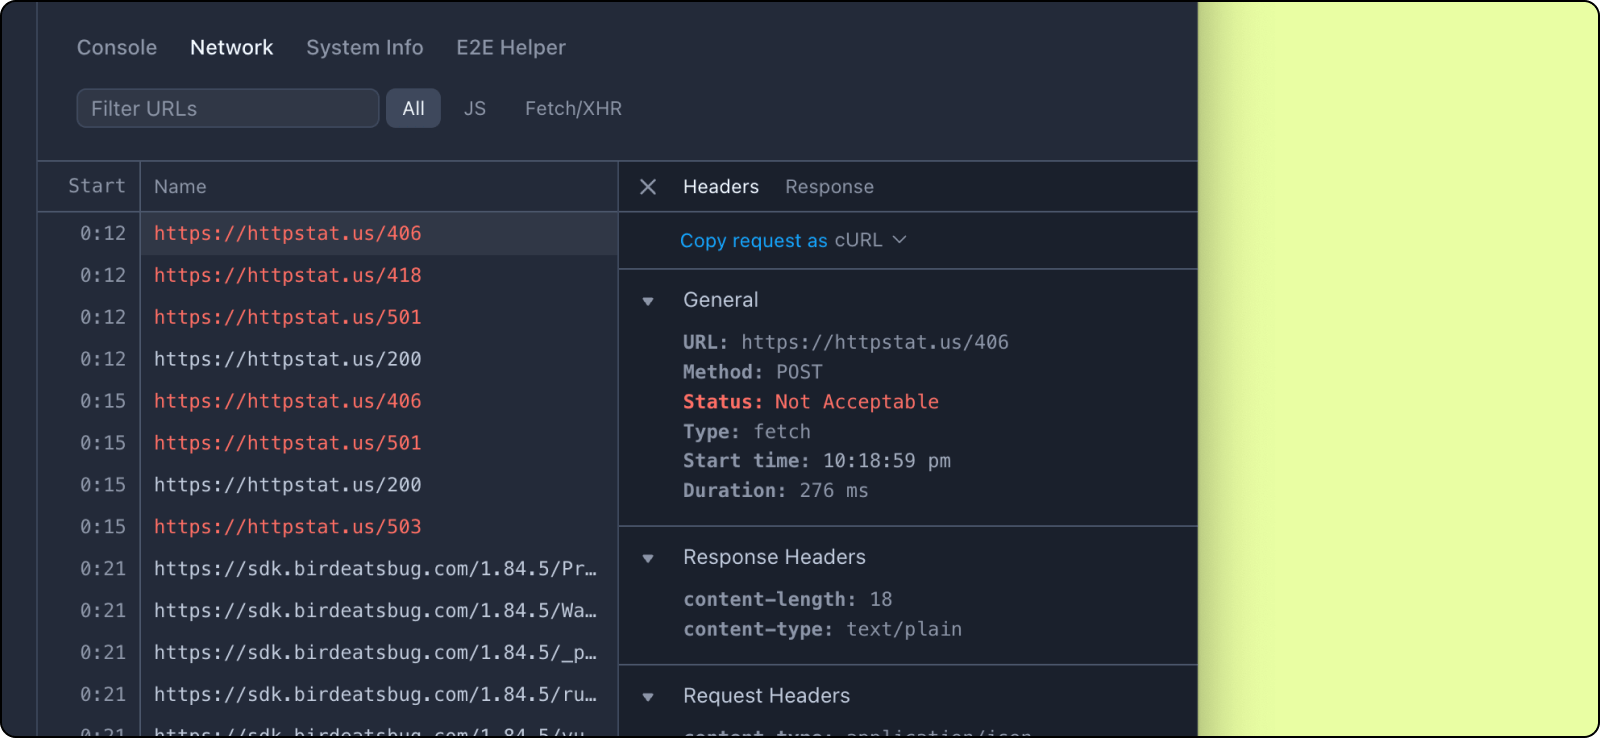Screen dimensions: 1600x738
Task: Open the E2E Helper tab
Action: point(510,48)
